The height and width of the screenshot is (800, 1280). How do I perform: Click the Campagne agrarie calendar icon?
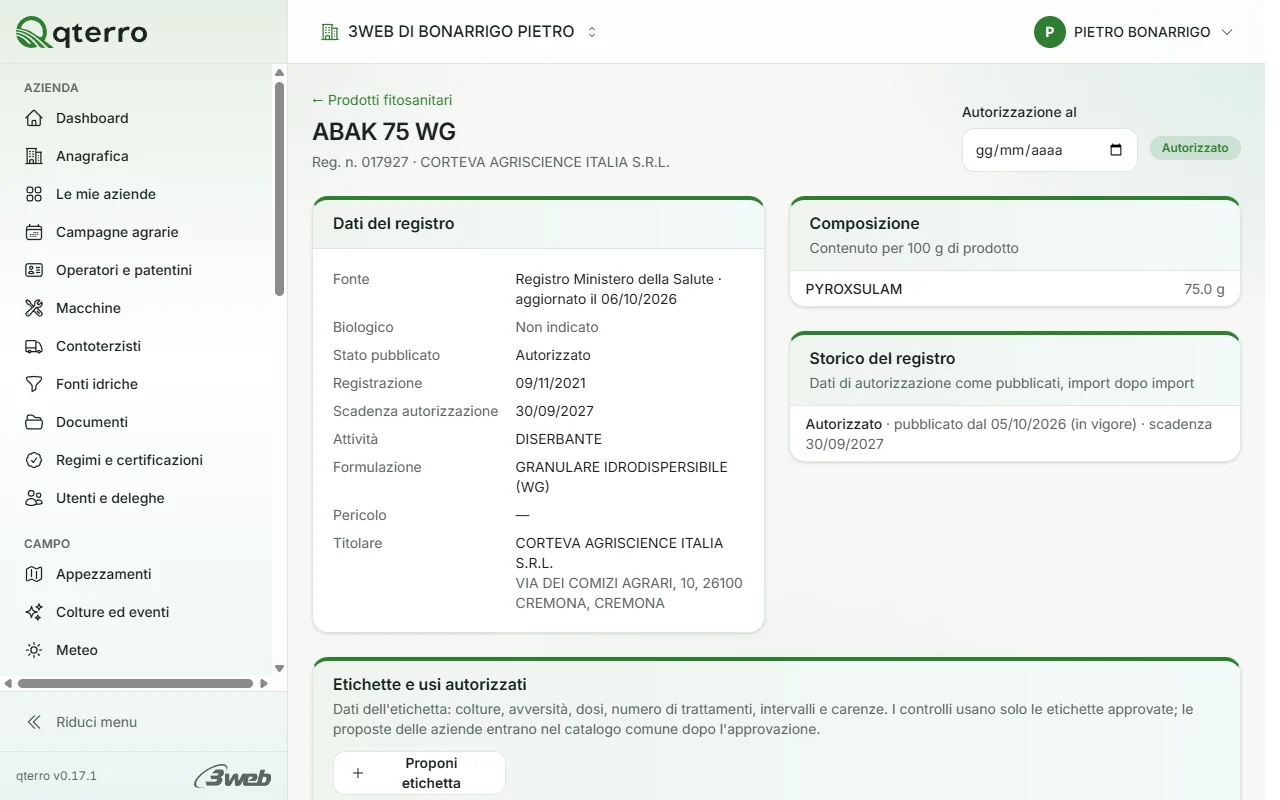tap(34, 232)
